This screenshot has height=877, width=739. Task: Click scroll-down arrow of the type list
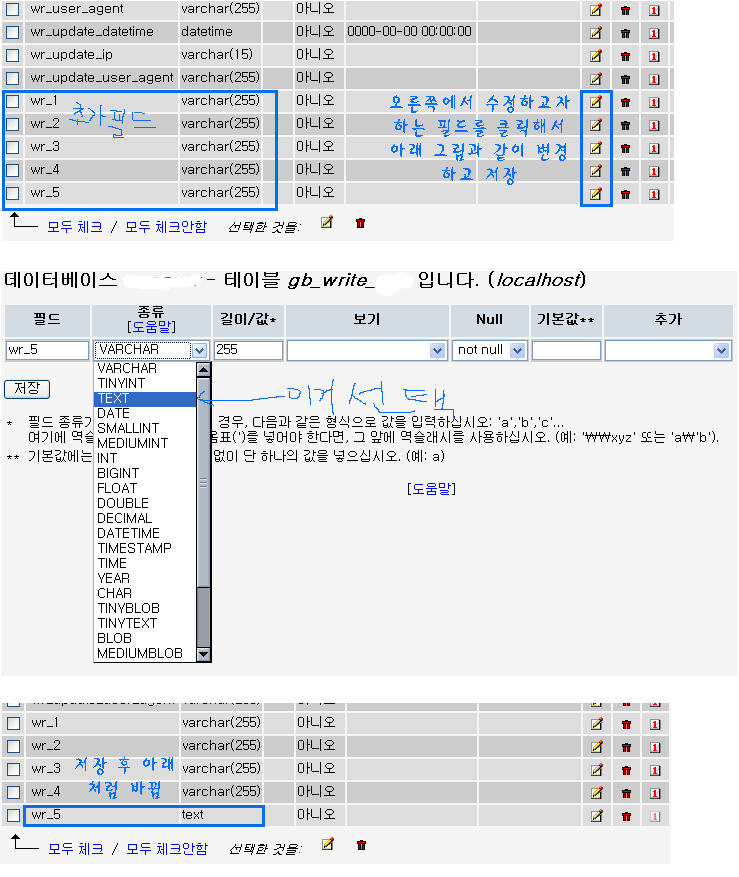click(x=204, y=654)
